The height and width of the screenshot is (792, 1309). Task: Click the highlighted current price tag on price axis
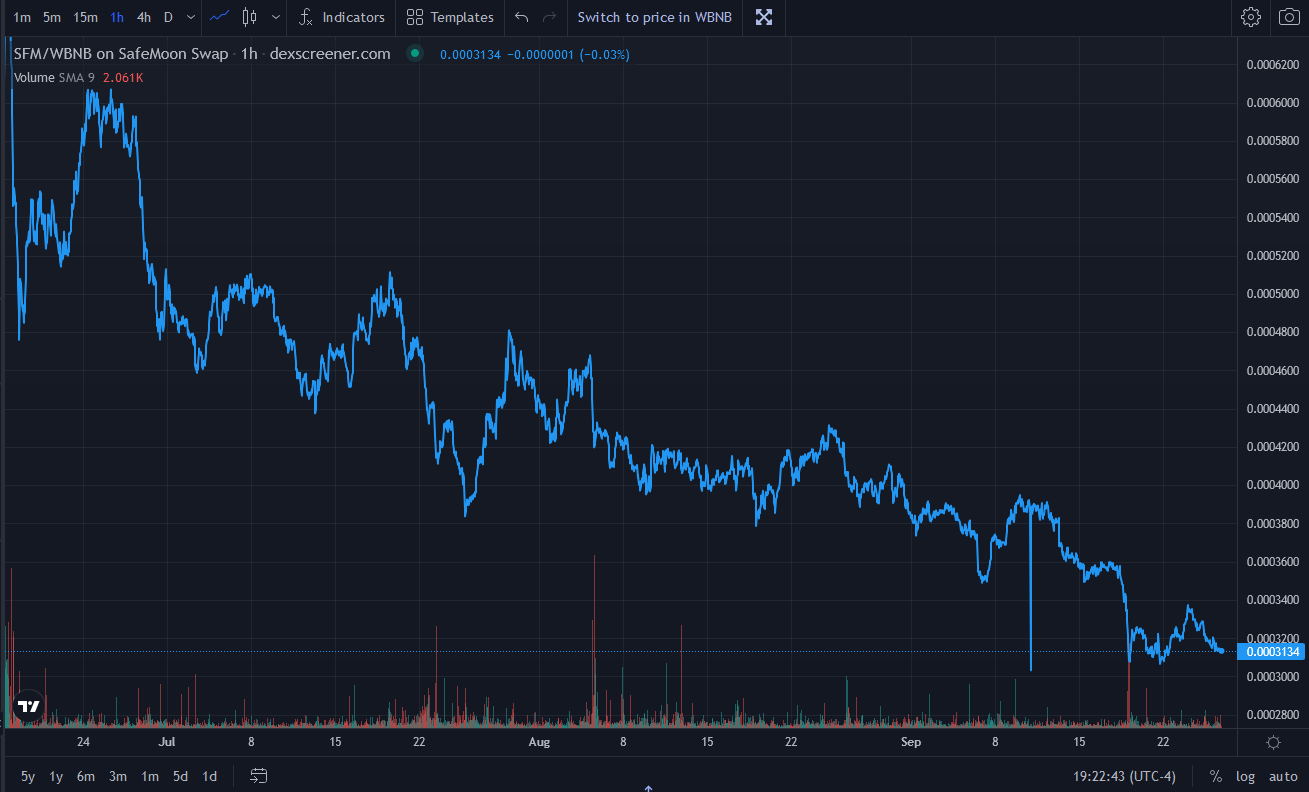[1272, 652]
